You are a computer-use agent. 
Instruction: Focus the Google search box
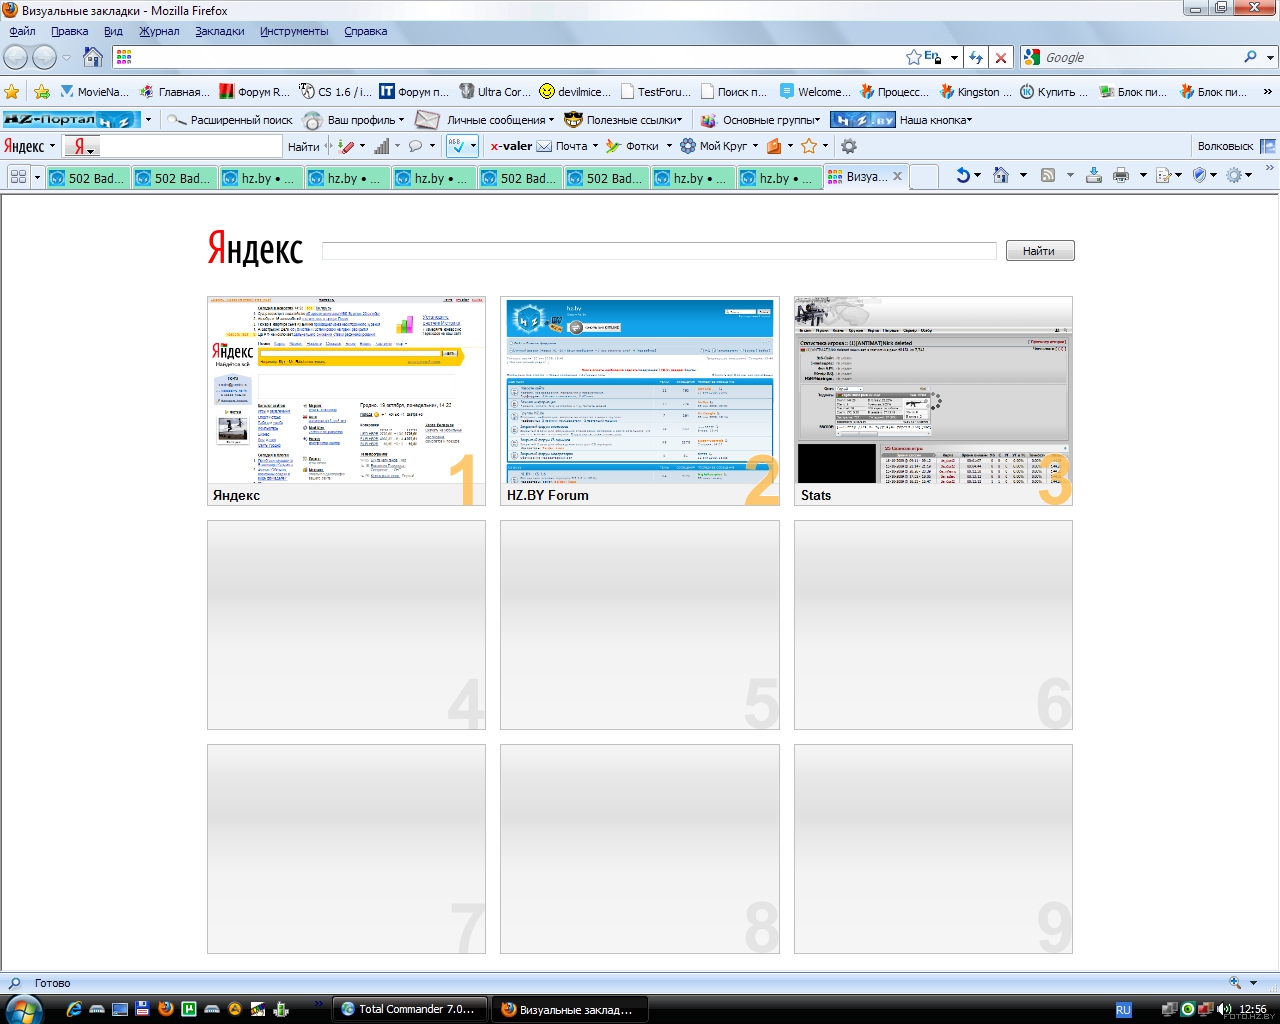pos(1138,58)
